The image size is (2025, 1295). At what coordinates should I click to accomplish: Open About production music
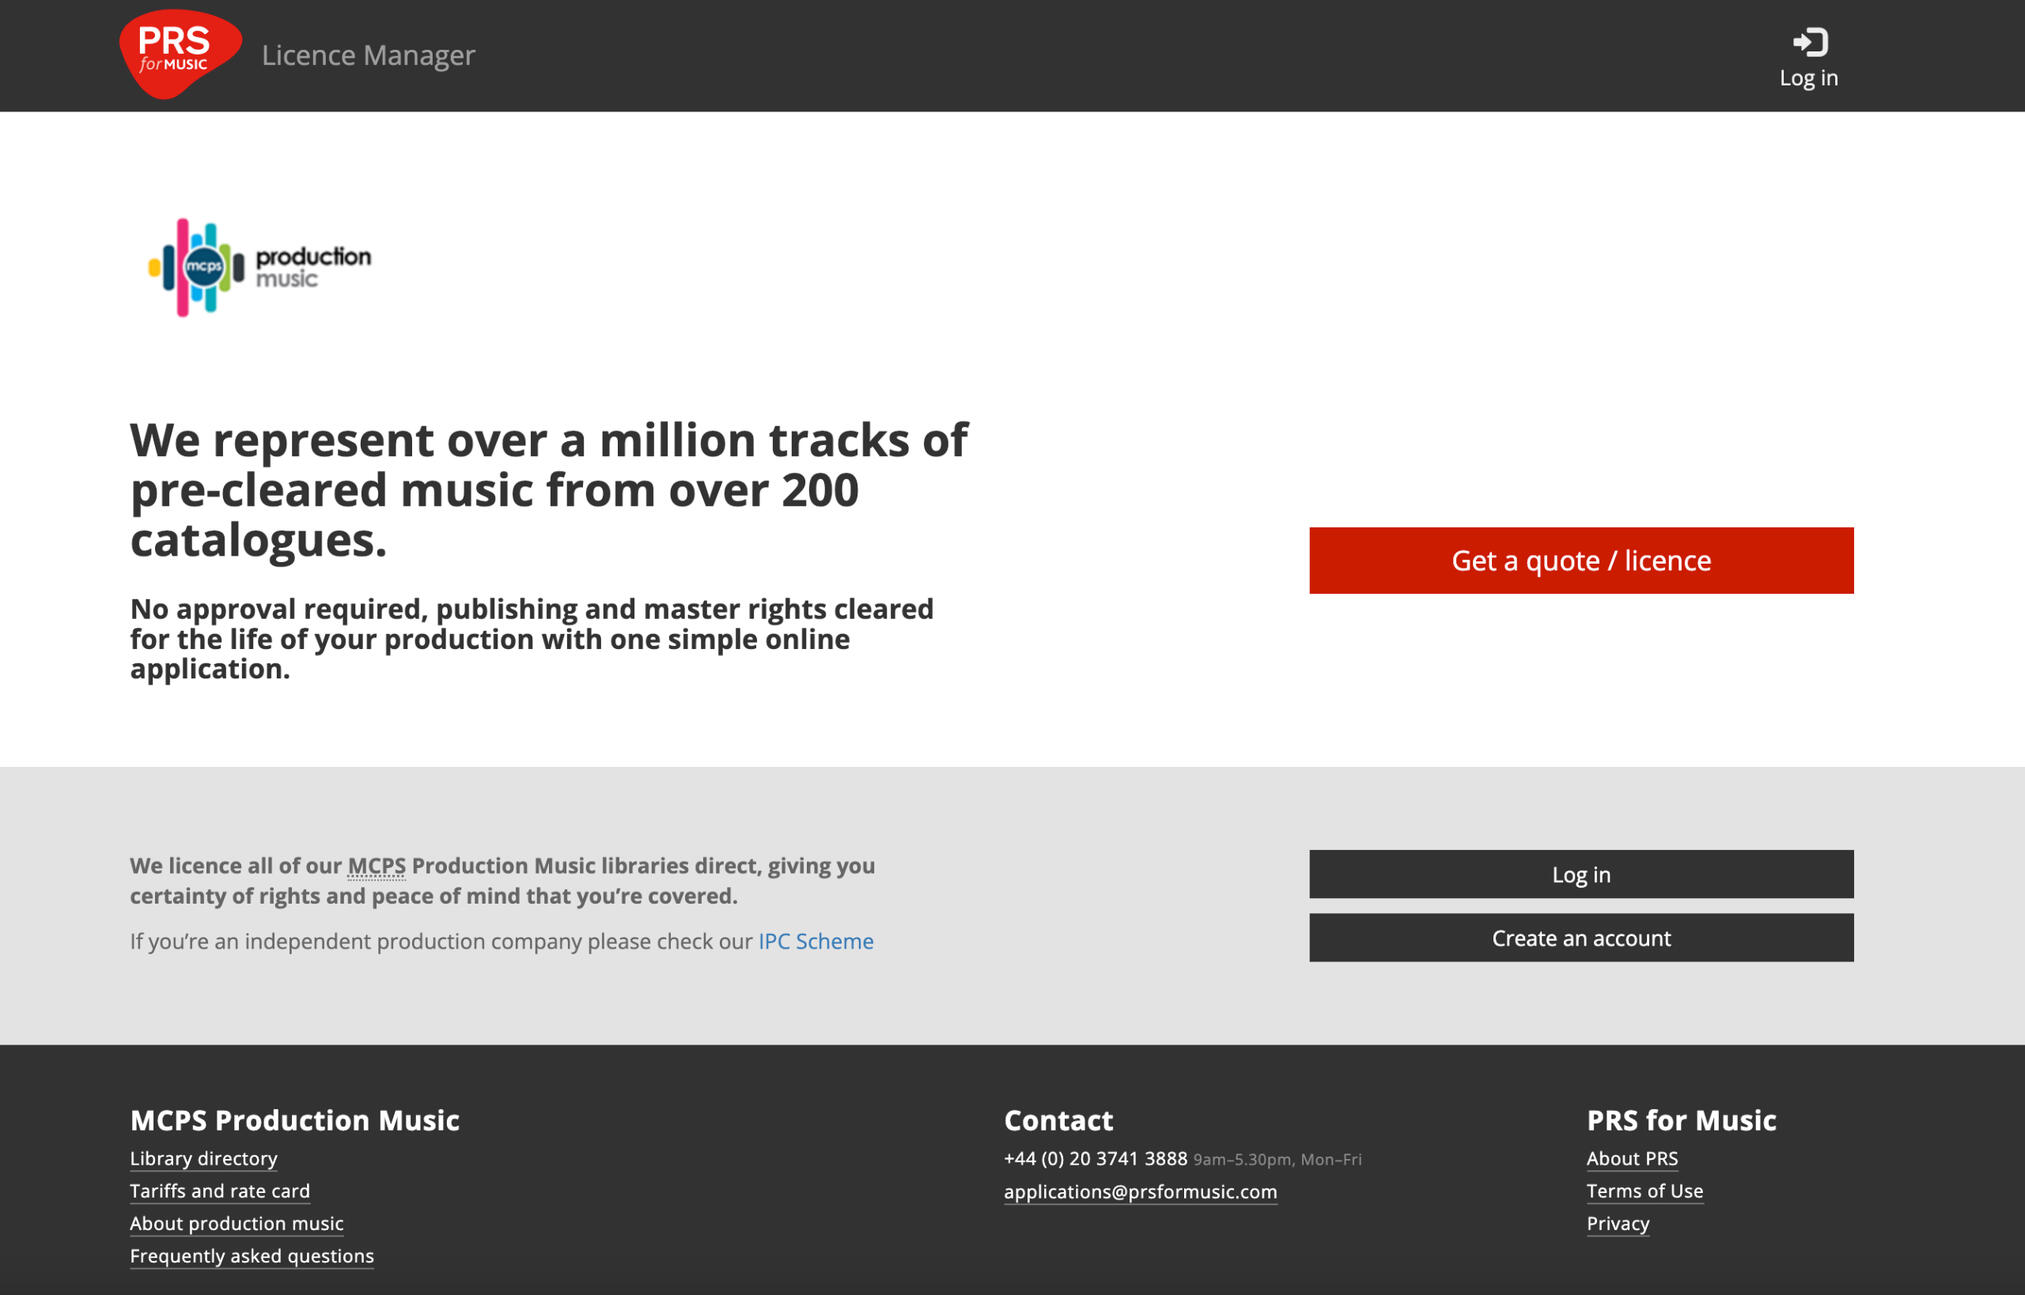(236, 1224)
